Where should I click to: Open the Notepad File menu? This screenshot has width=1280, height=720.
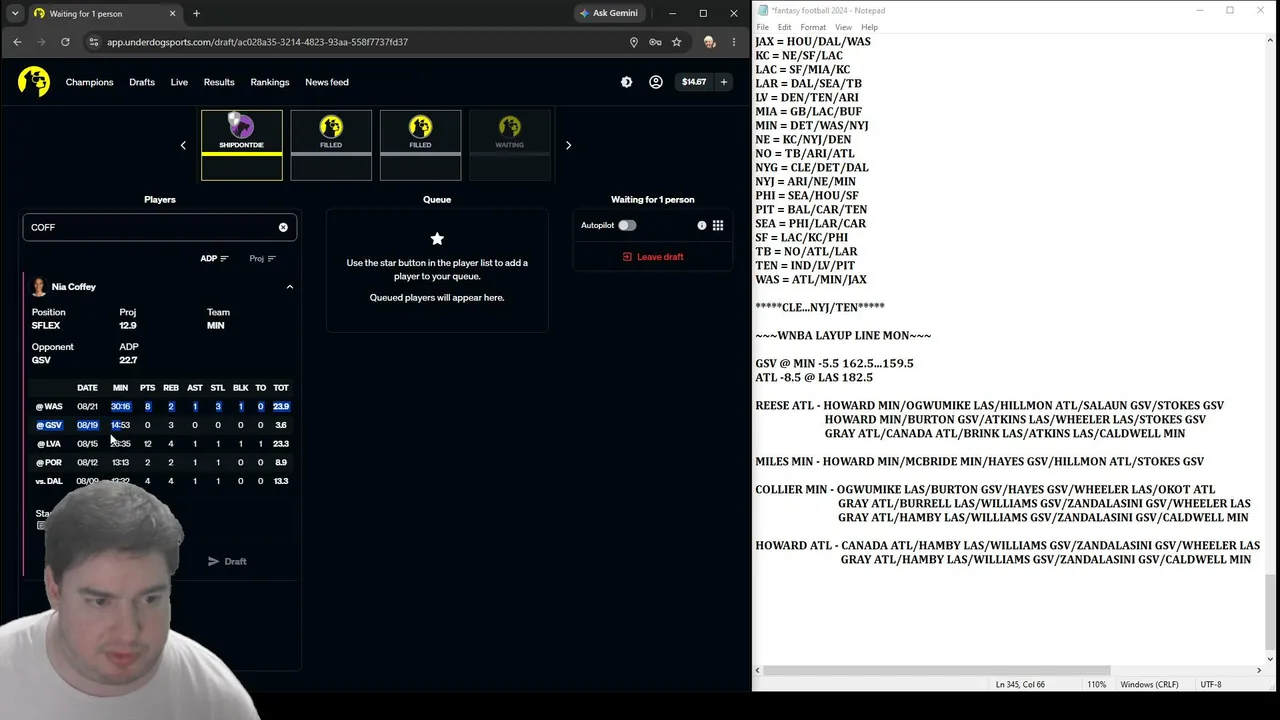pyautogui.click(x=762, y=27)
